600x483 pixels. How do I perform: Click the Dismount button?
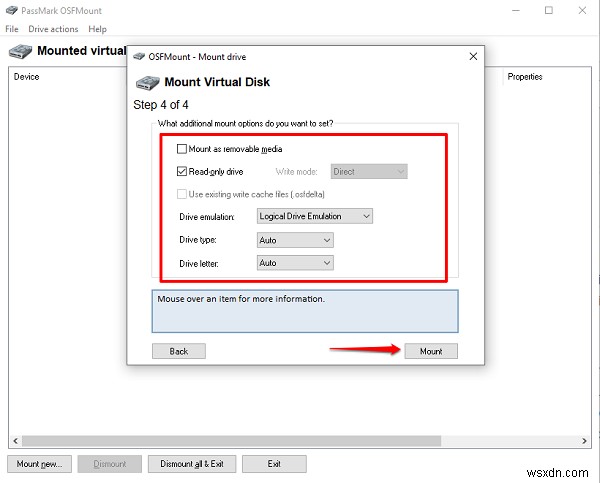(x=110, y=464)
